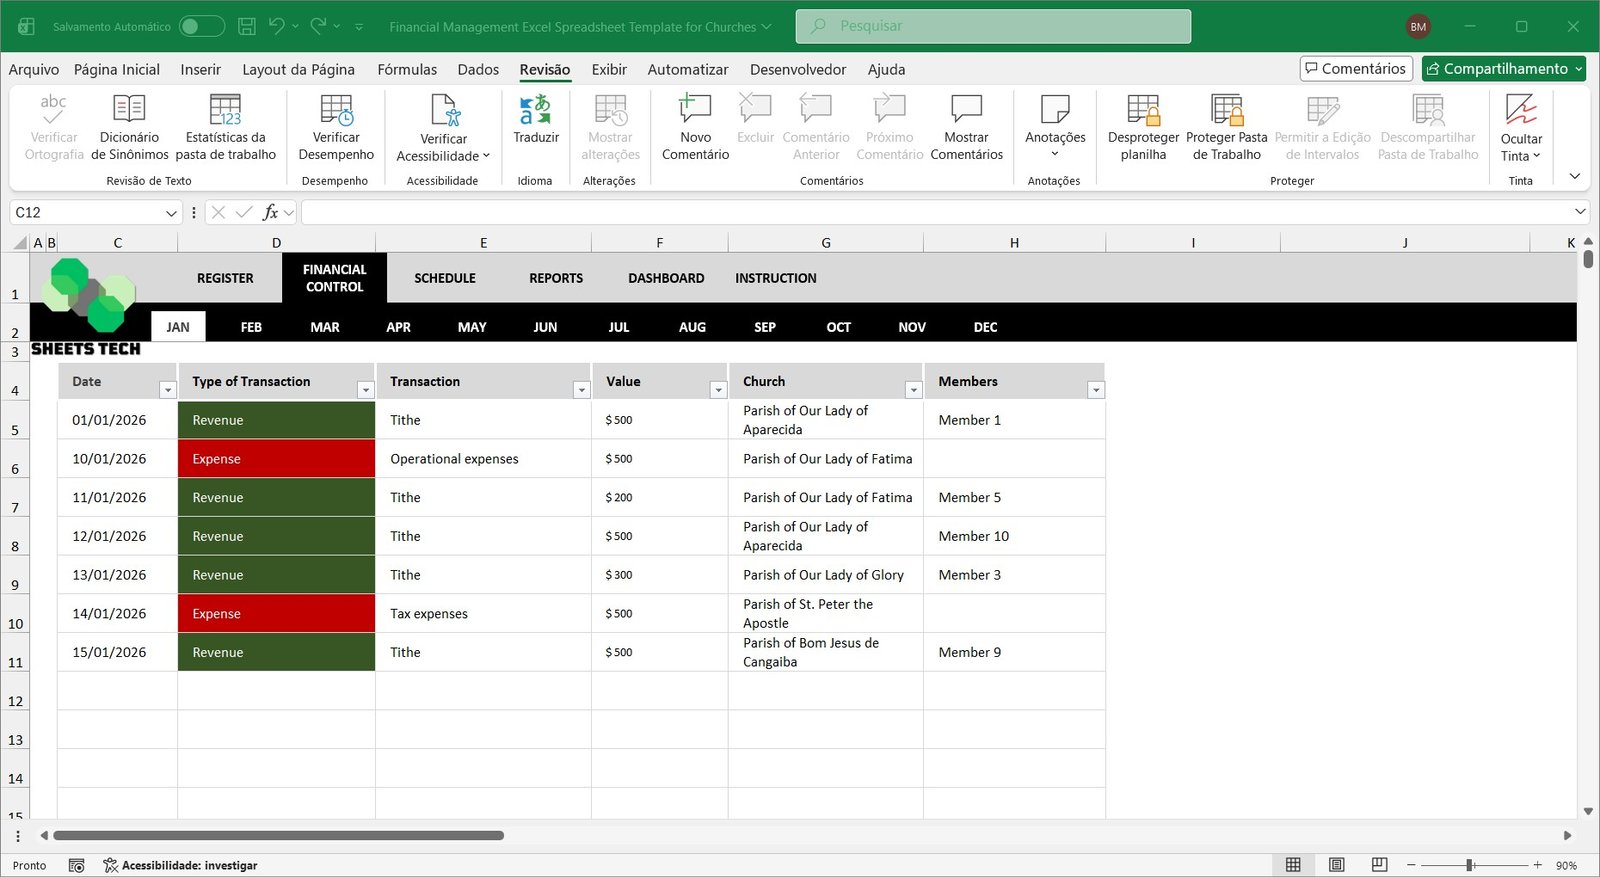Screen dimensions: 1600x877
Task: Open Estatísticas da pasta de trabalho
Action: pos(225,110)
